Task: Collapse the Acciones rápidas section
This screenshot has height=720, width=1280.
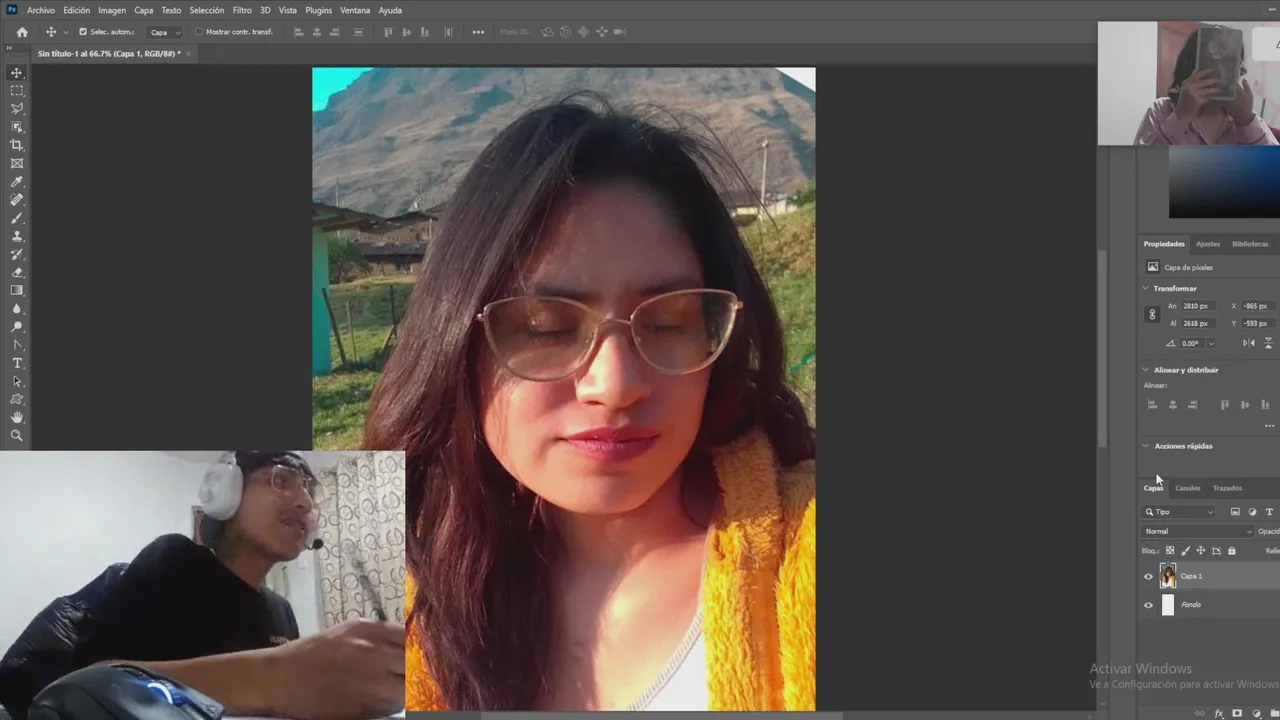Action: click(x=1146, y=446)
